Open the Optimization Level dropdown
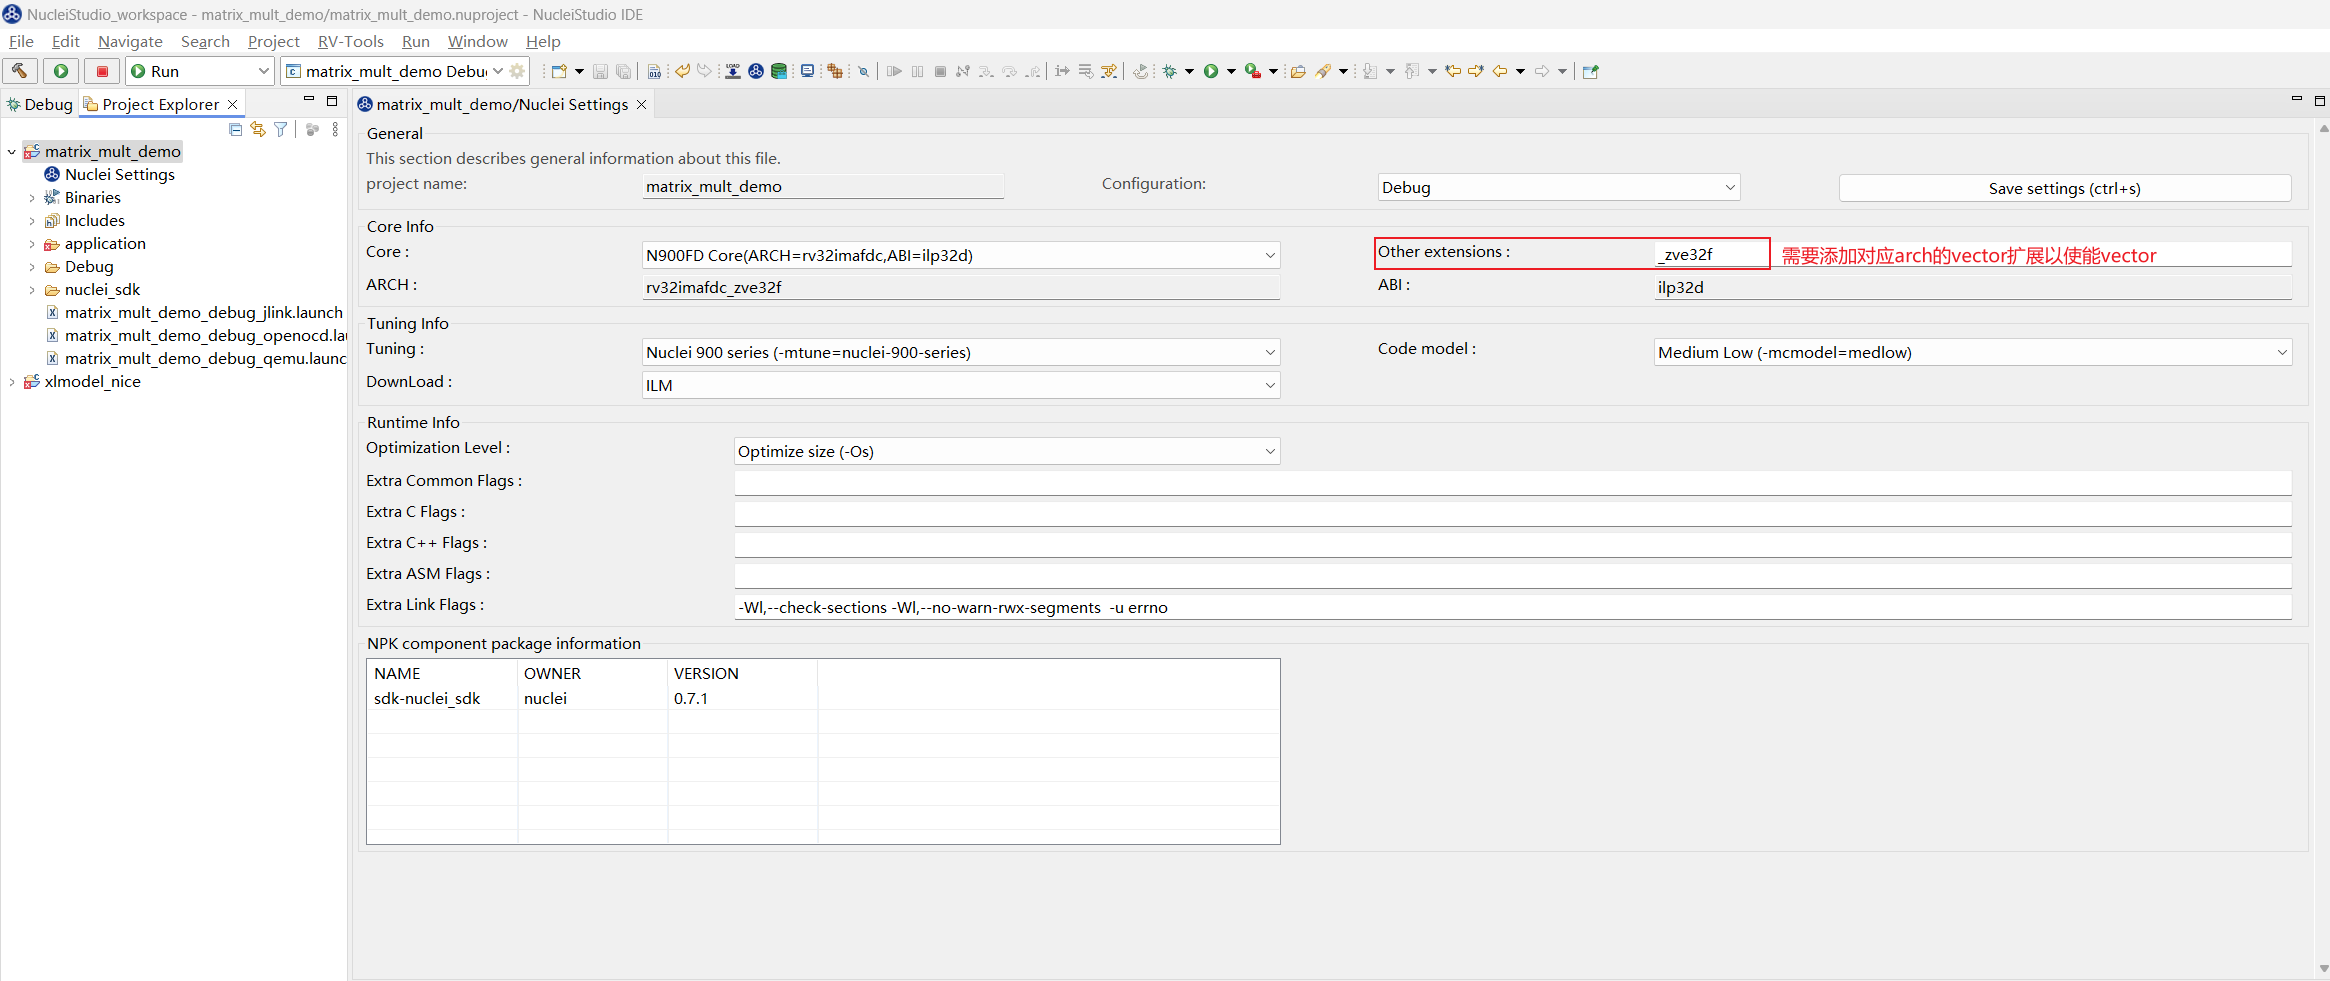Viewport: 2330px width, 981px height. tap(1006, 451)
